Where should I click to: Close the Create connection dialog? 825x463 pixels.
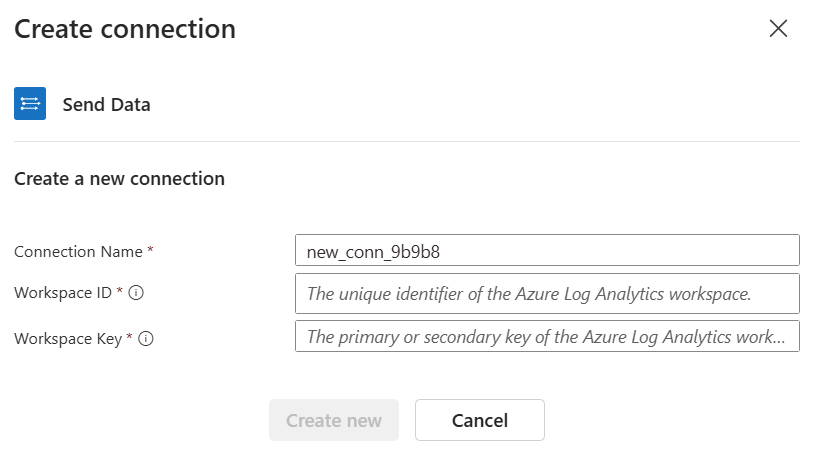[778, 28]
